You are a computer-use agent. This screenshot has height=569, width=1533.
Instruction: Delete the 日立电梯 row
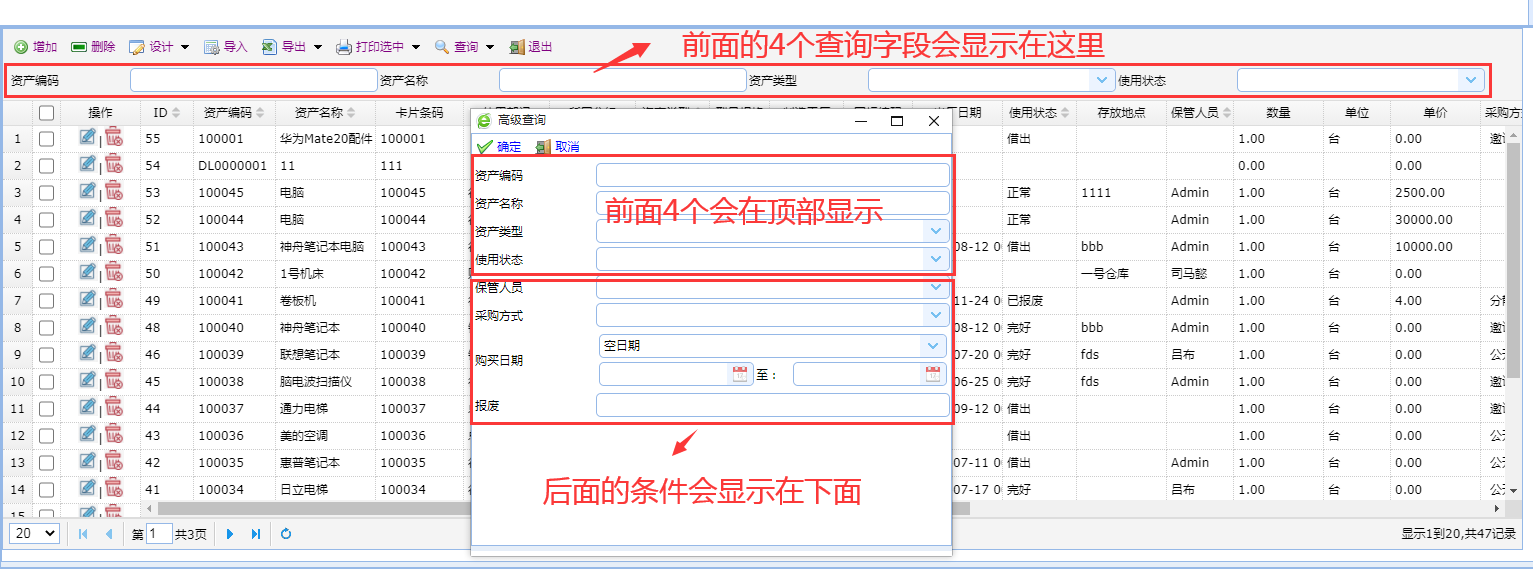[113, 488]
